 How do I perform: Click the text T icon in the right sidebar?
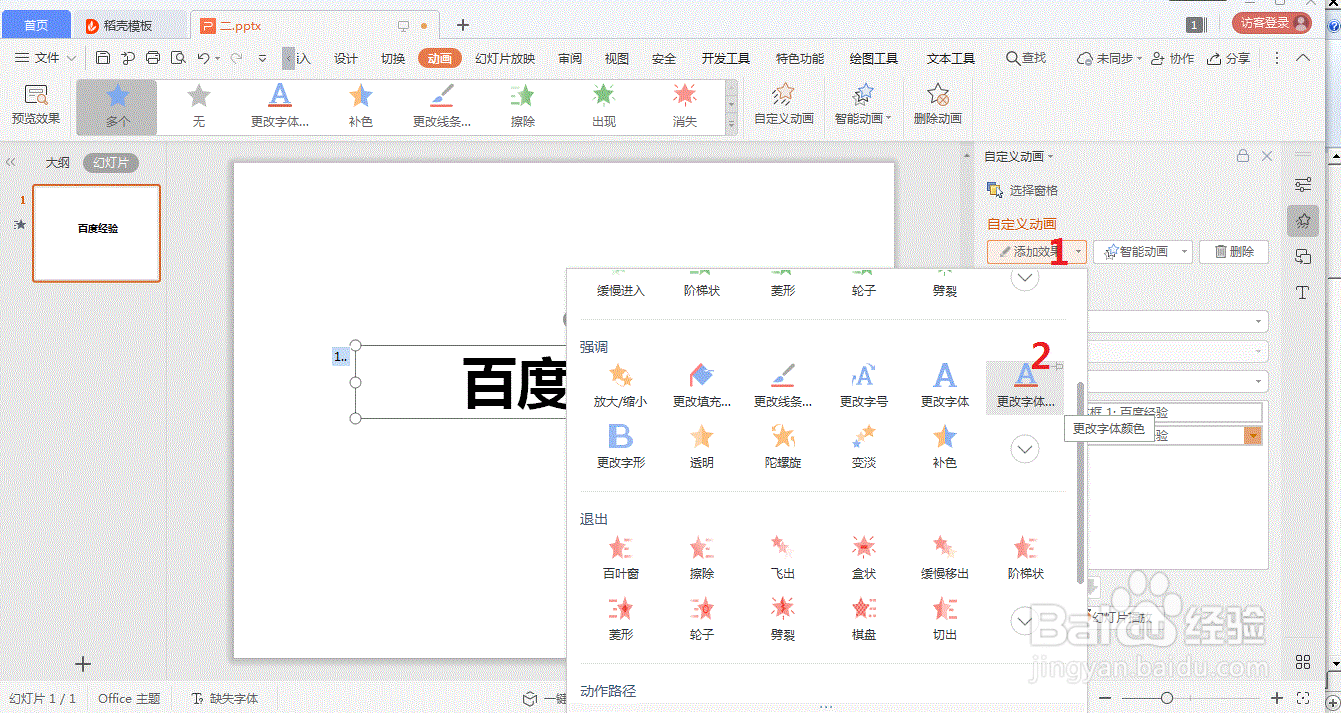1303,293
